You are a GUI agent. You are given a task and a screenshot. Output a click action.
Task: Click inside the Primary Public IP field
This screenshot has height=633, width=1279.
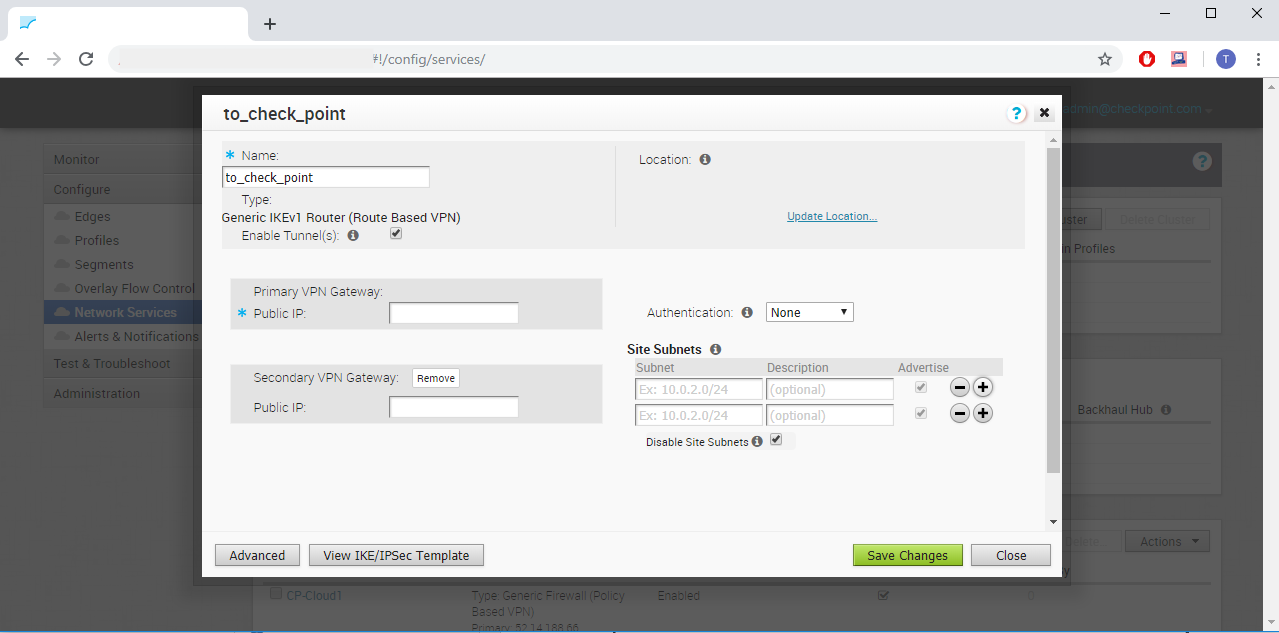click(x=453, y=312)
